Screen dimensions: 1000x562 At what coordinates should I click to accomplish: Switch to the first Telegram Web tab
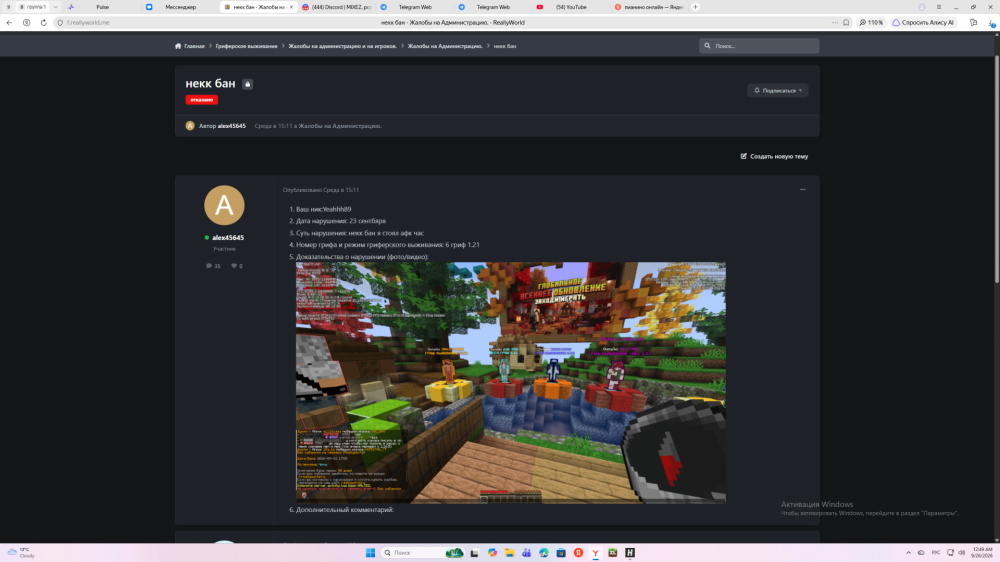[x=415, y=7]
